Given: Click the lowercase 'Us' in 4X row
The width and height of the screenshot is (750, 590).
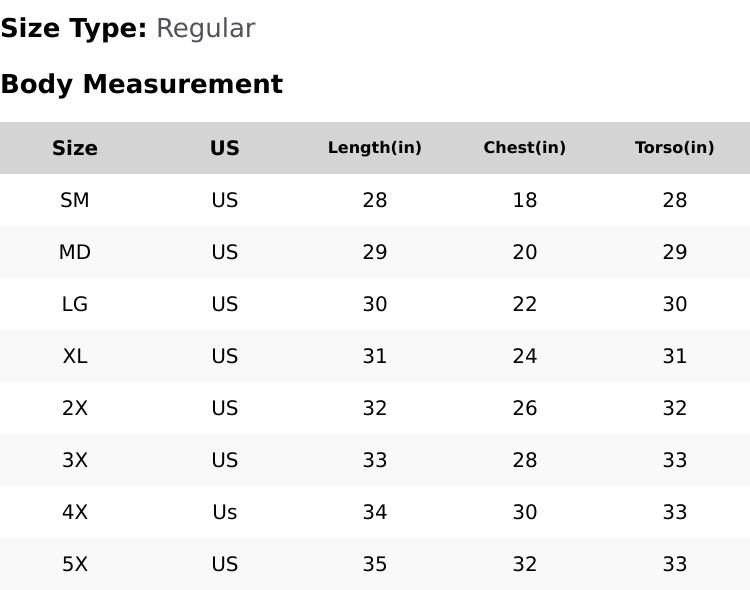Looking at the screenshot, I should click(225, 512).
